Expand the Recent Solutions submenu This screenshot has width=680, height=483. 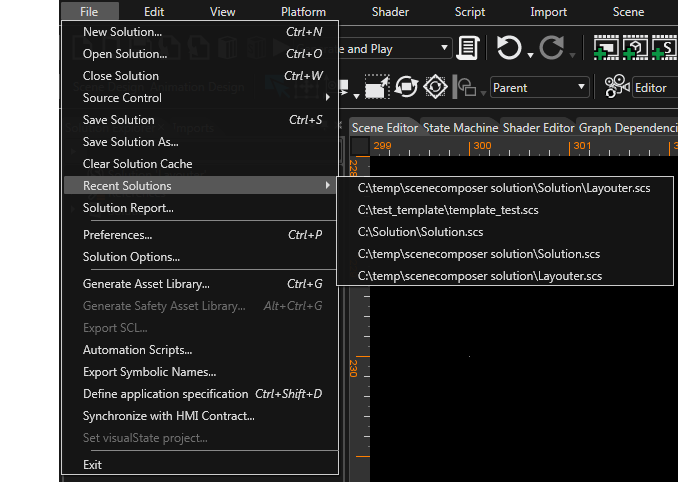pyautogui.click(x=201, y=186)
